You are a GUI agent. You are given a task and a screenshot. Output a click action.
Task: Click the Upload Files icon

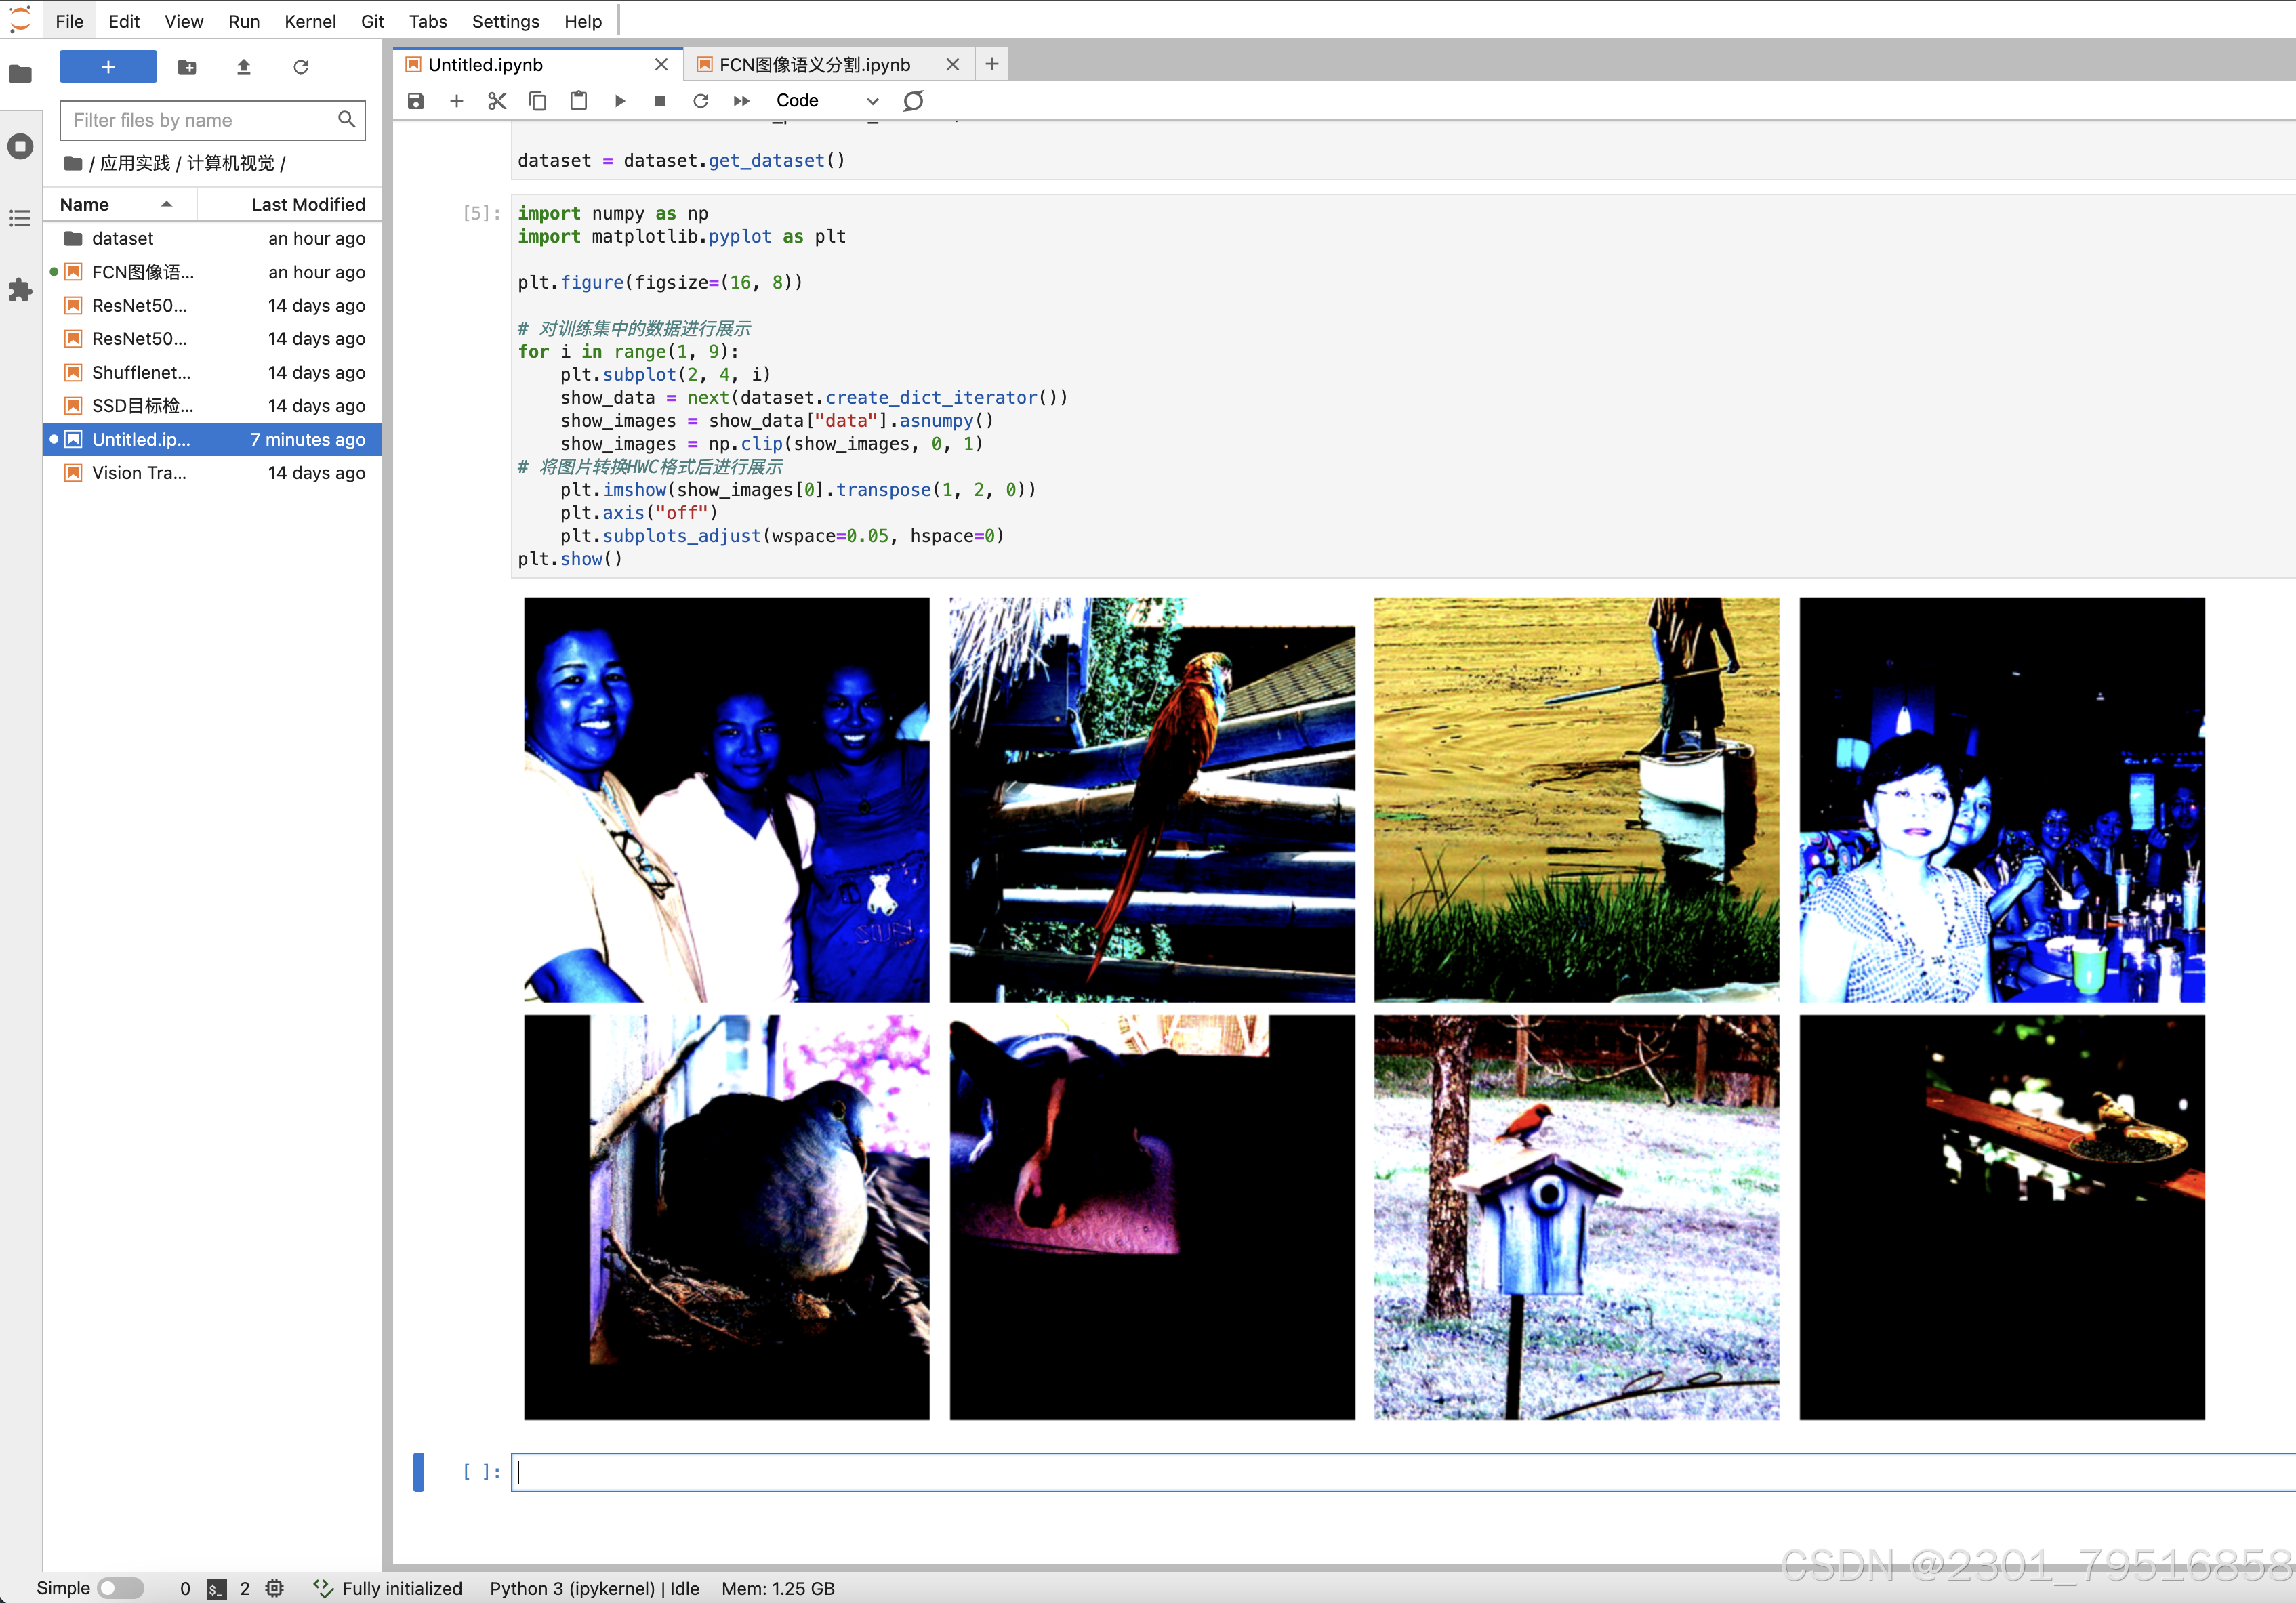click(x=243, y=67)
